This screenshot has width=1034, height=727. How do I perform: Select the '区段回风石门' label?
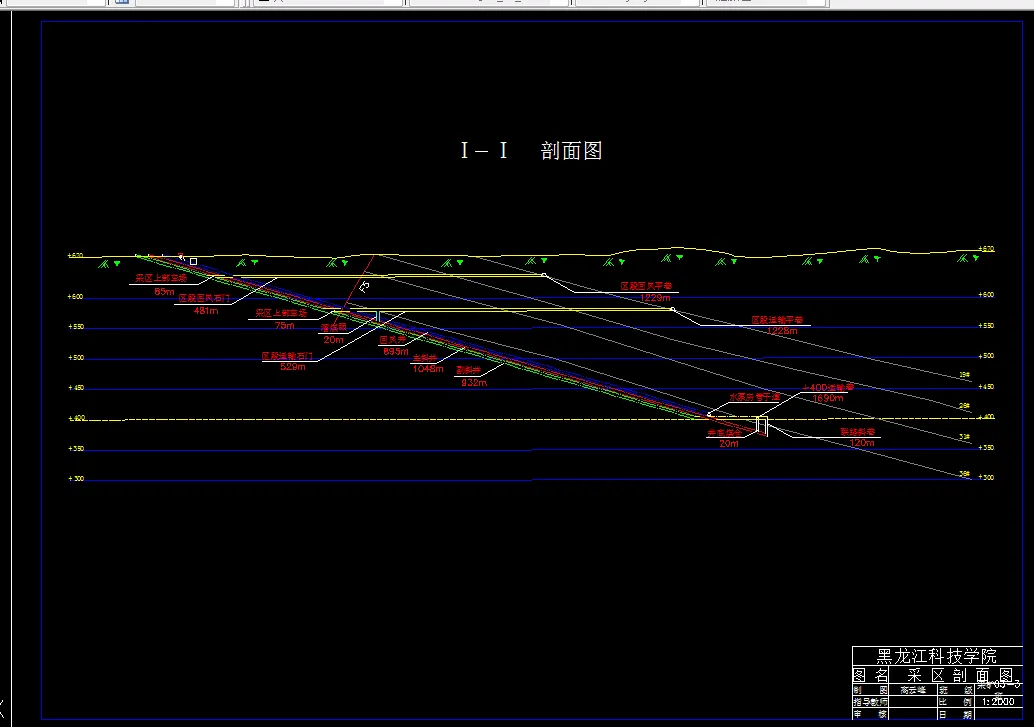204,298
